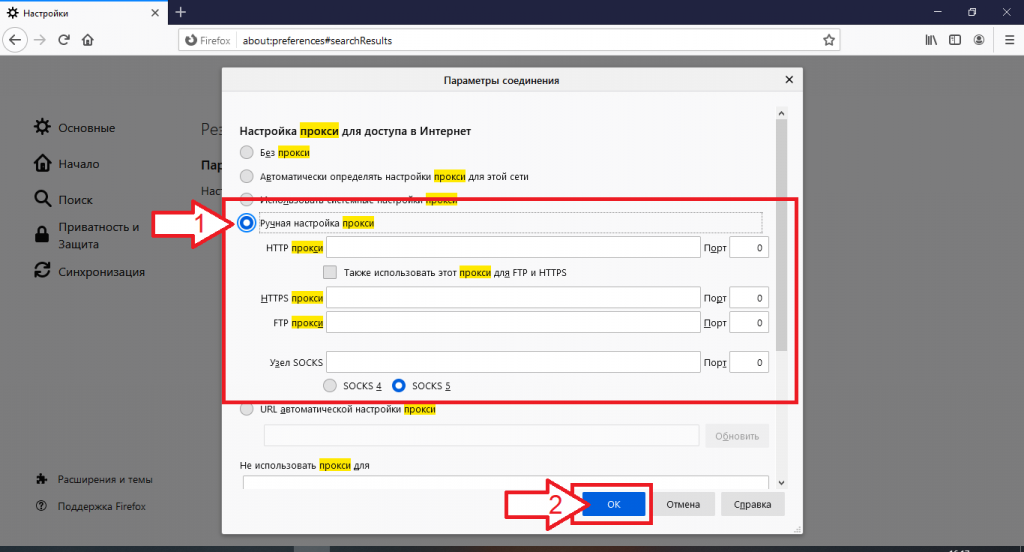Open a new tab with plus icon
This screenshot has width=1024, height=552.
point(181,12)
